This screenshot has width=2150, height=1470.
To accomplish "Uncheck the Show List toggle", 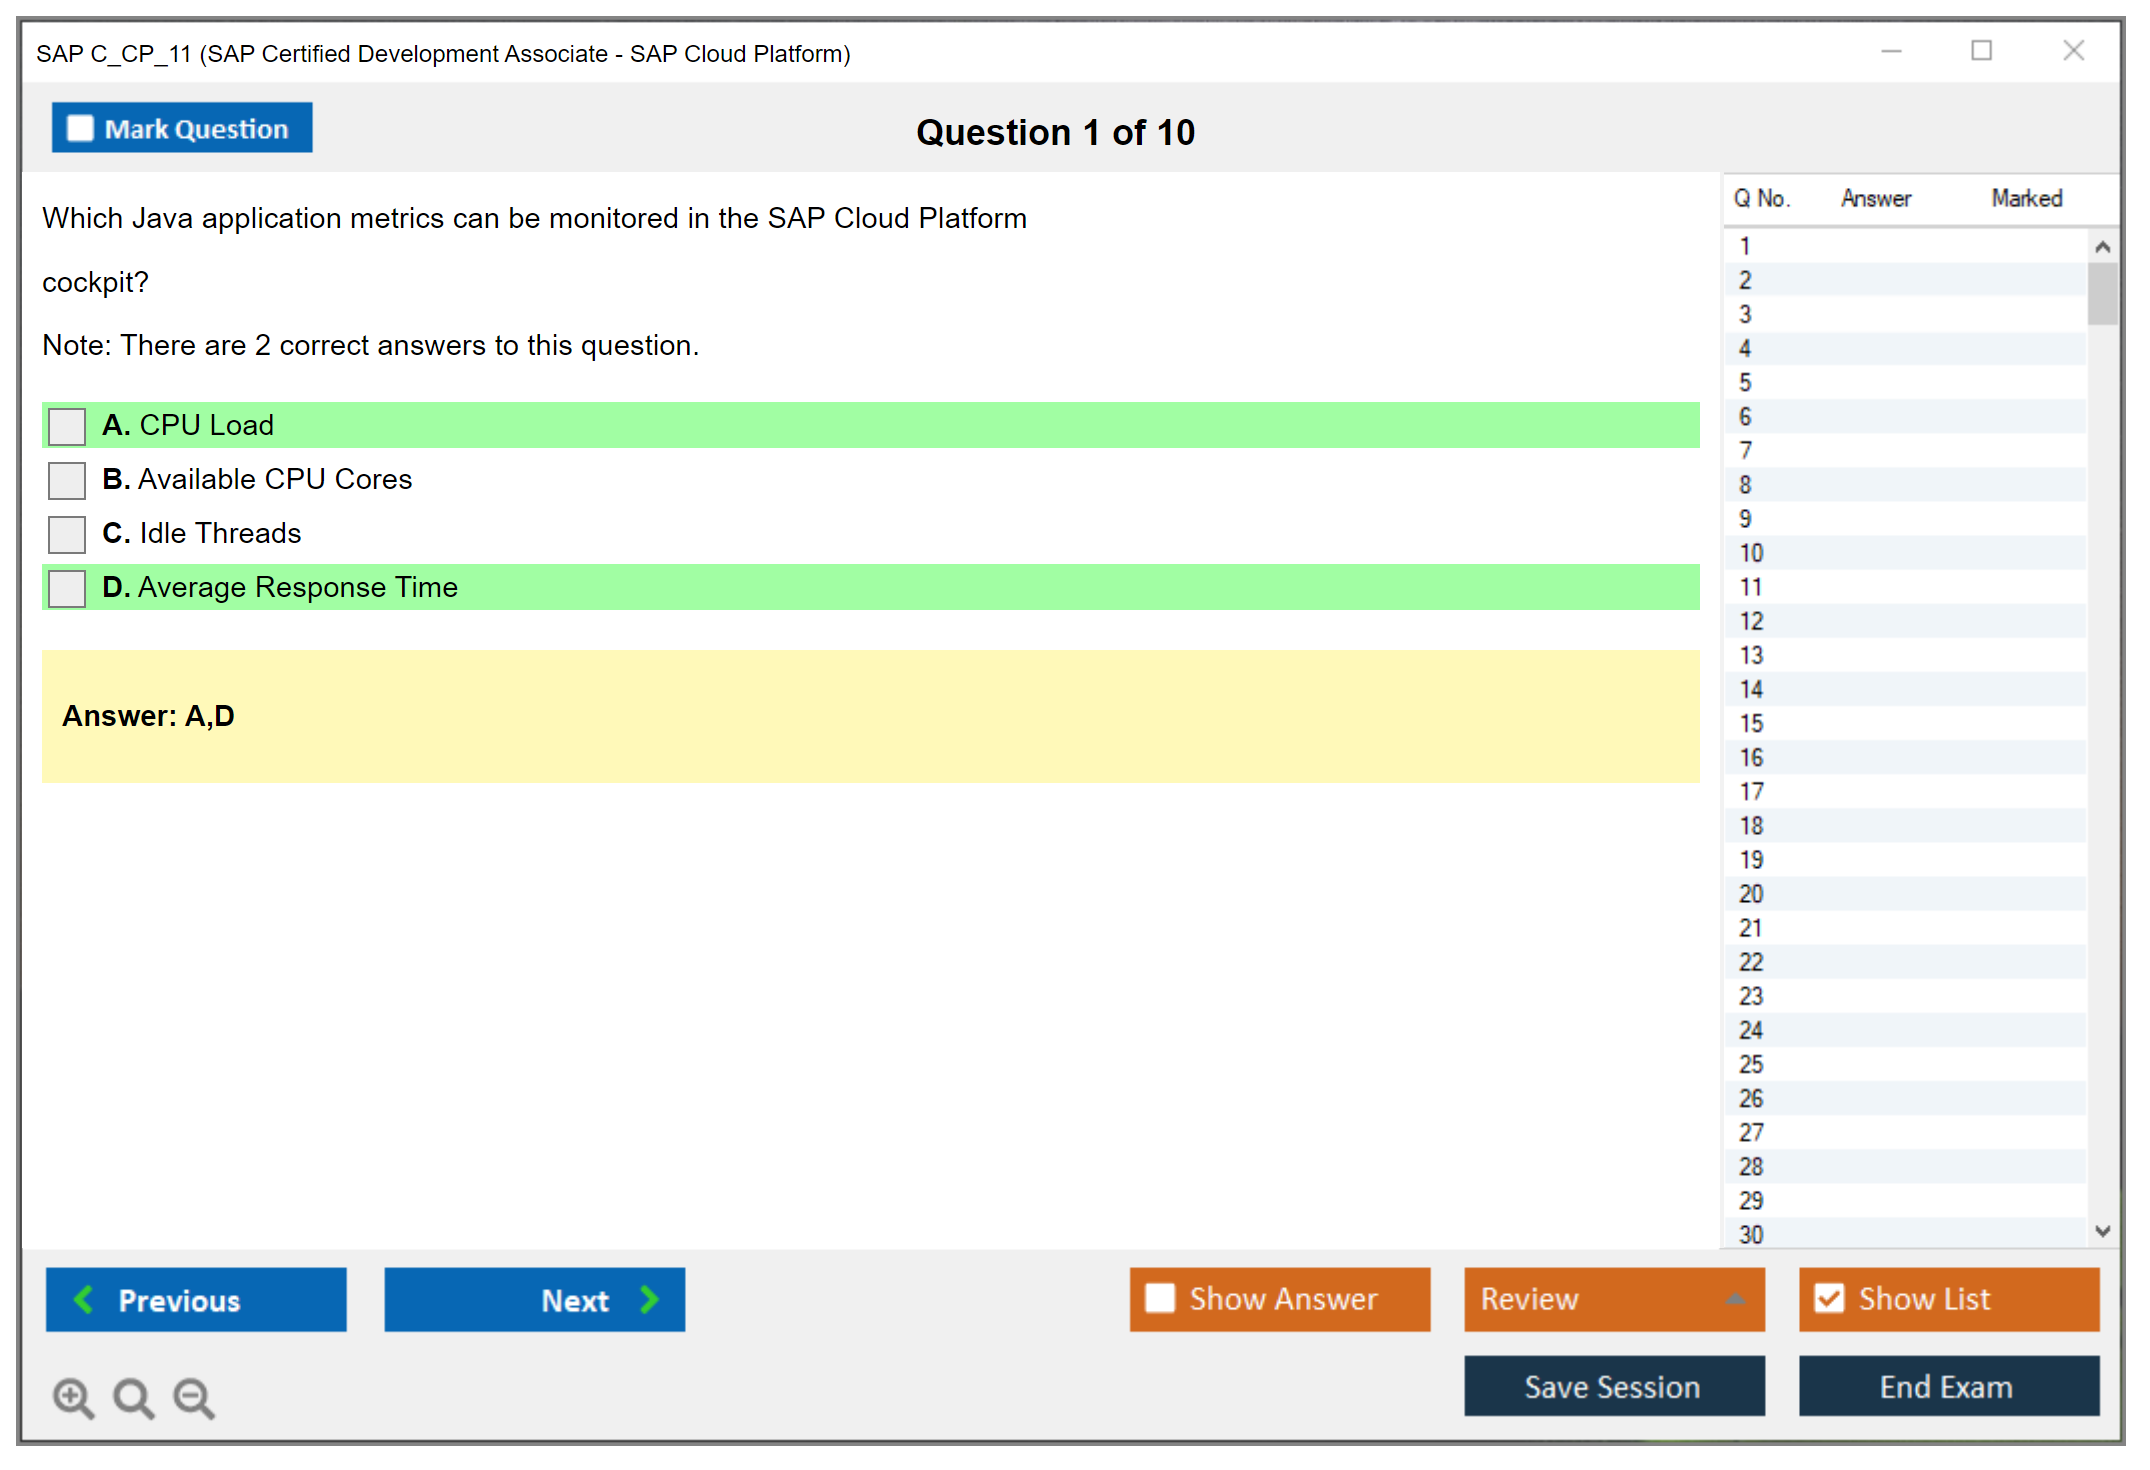I will click(x=1829, y=1298).
